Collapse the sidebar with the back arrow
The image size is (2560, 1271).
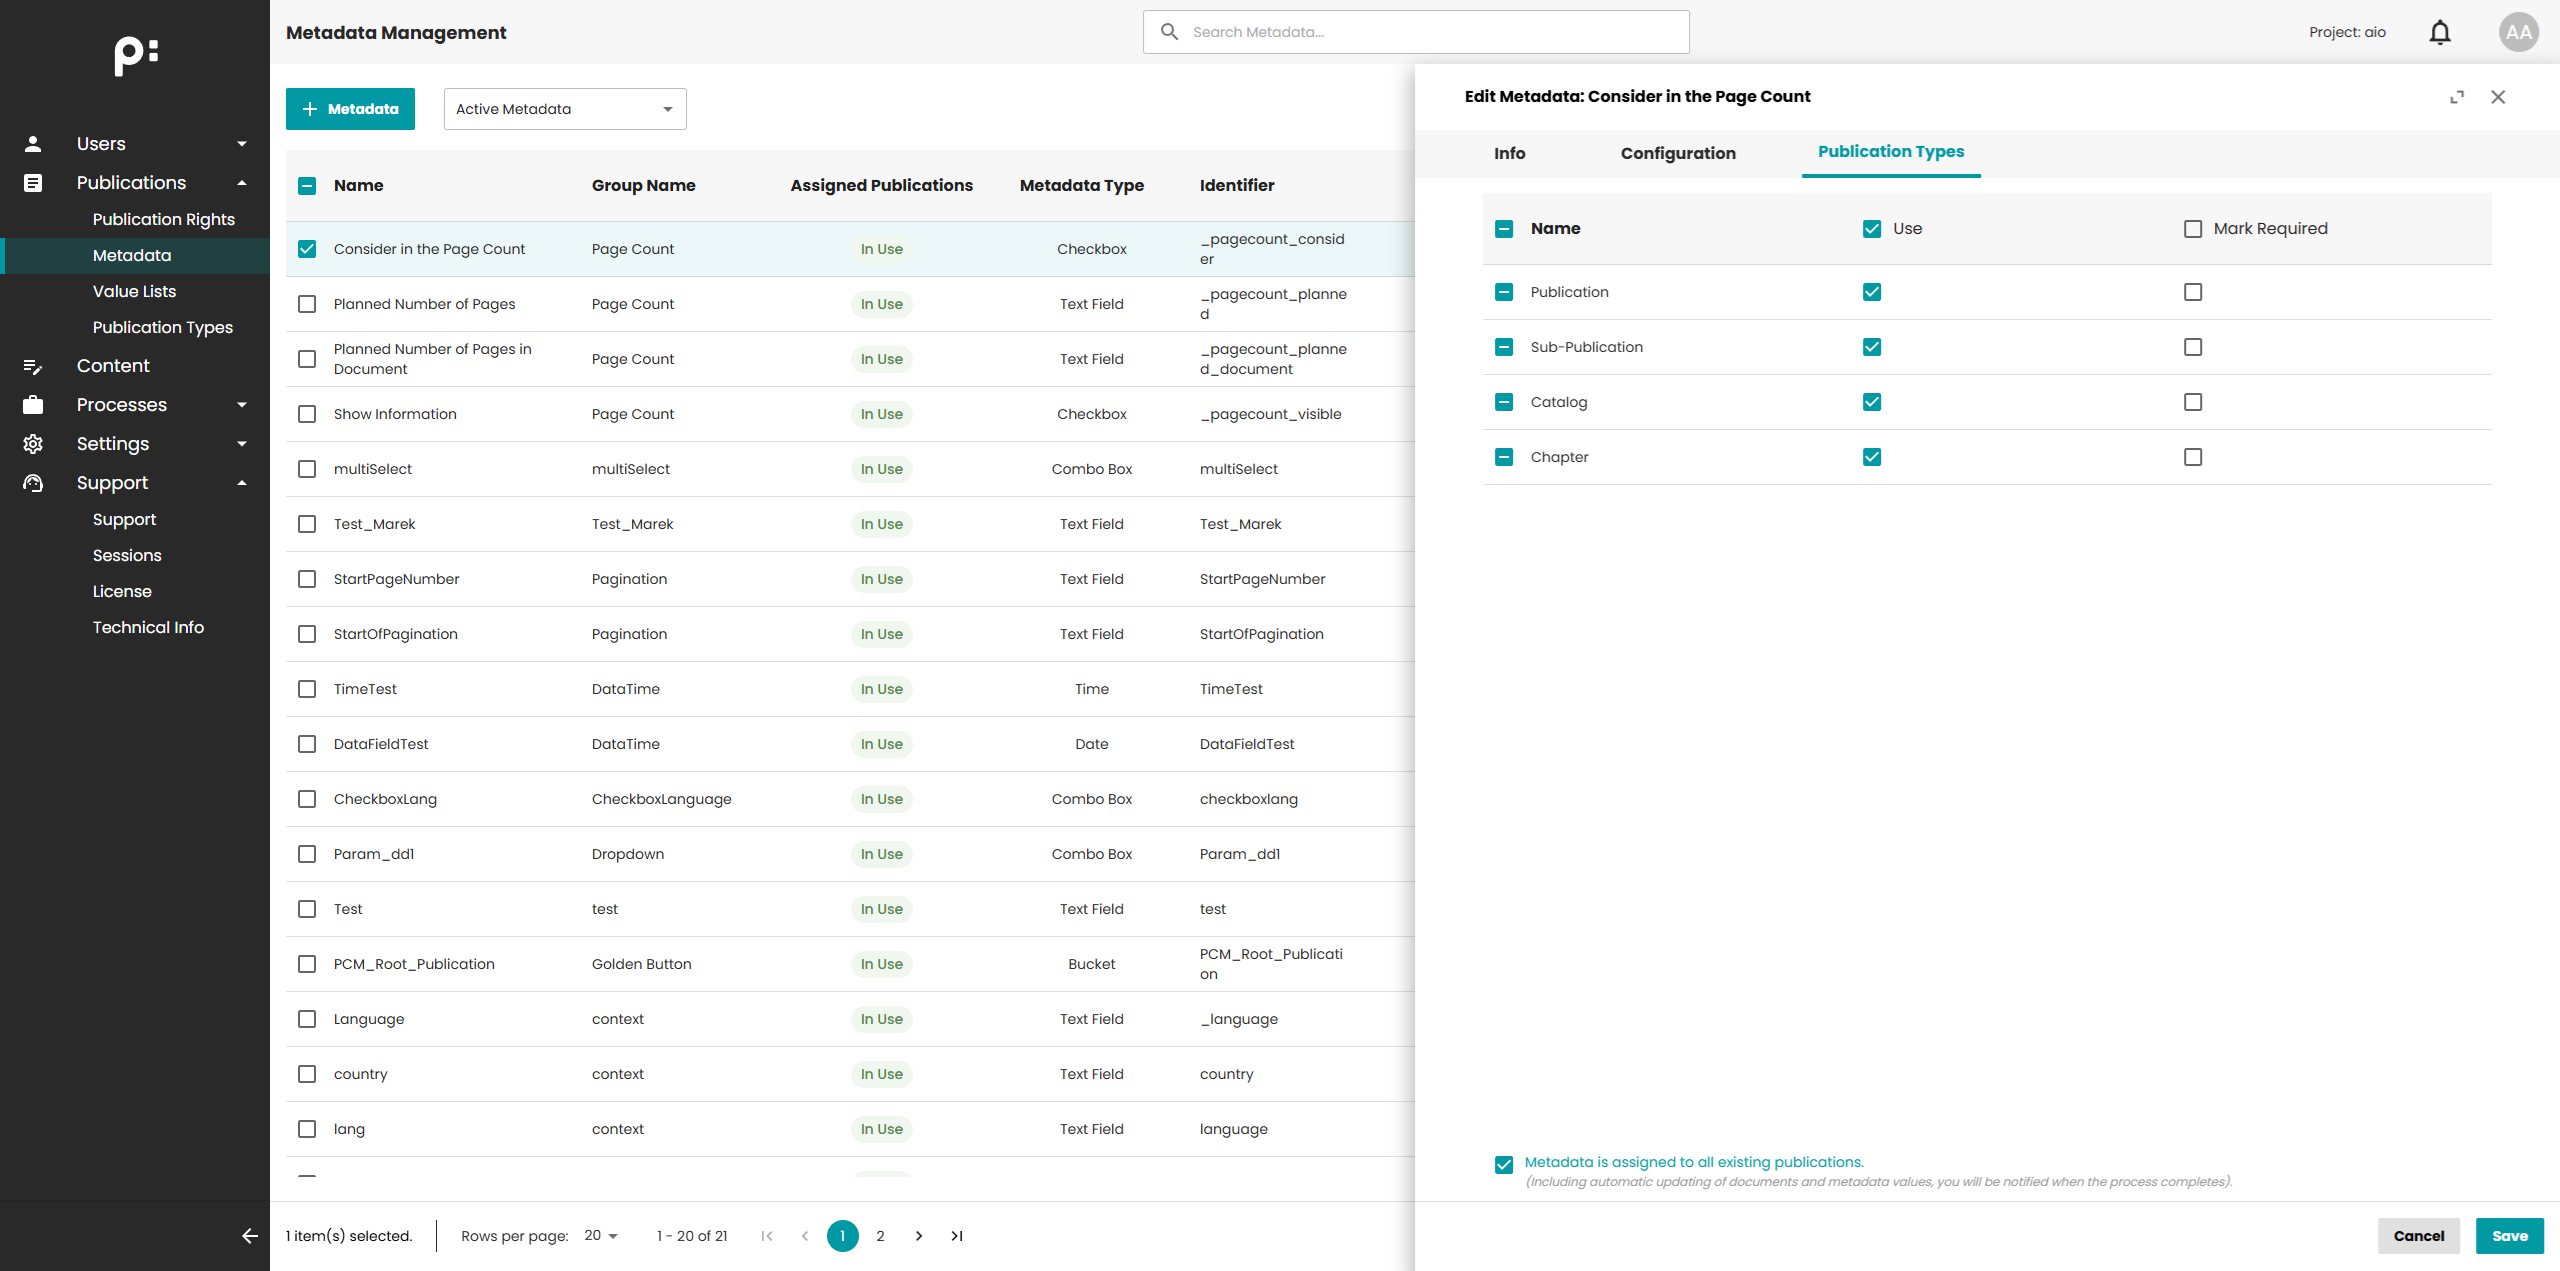coord(249,1236)
